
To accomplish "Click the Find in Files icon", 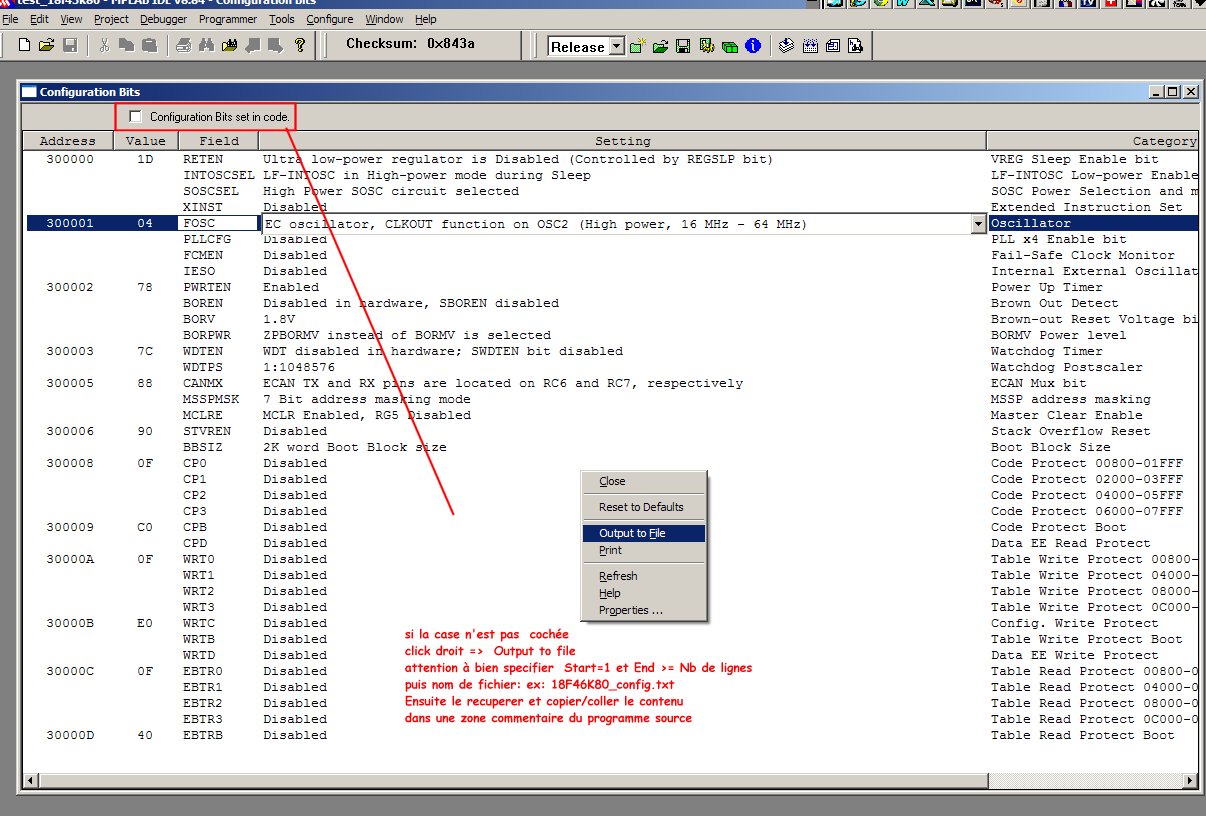I will 229,45.
